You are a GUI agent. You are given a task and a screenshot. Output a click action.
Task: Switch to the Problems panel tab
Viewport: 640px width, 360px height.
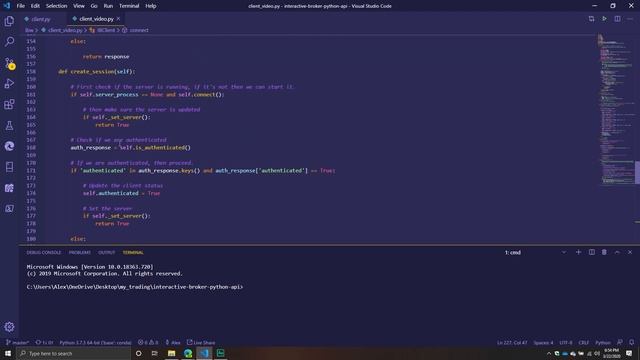pos(80,253)
